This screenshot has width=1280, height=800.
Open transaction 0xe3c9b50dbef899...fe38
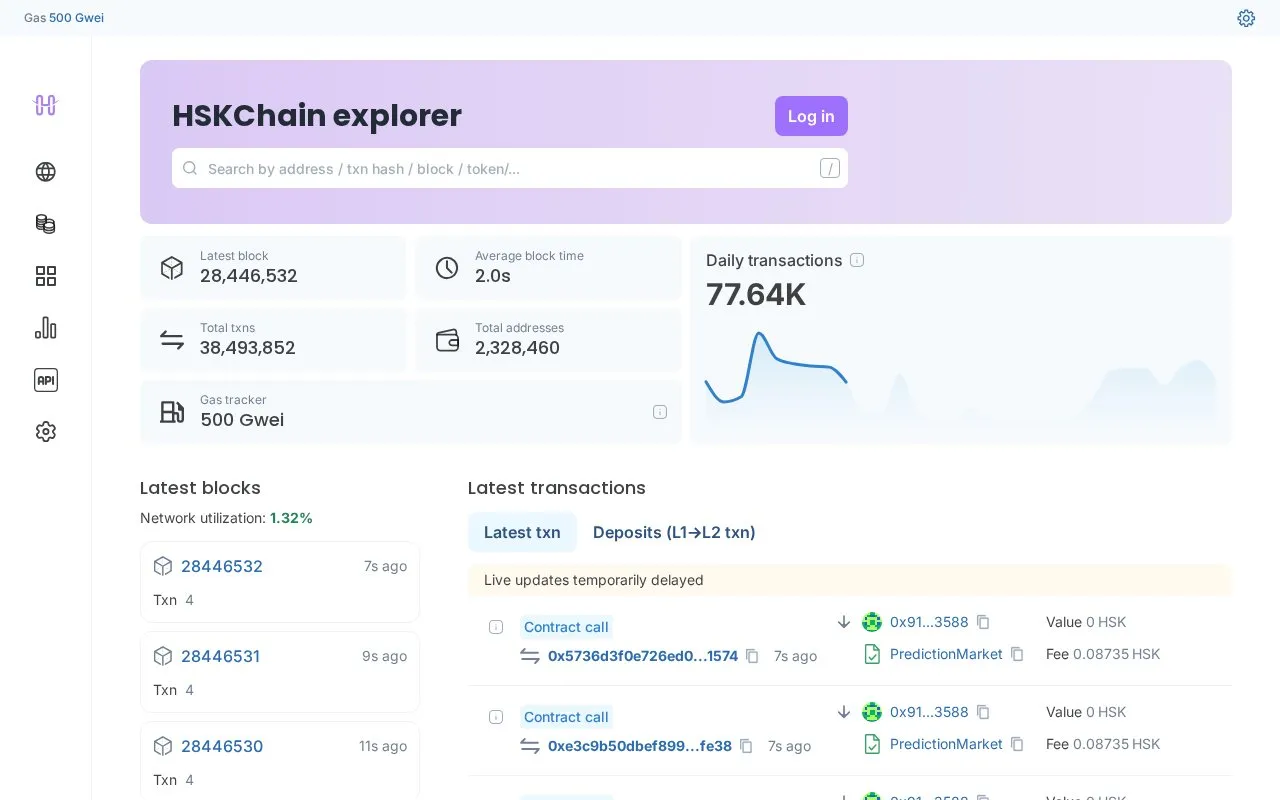[x=640, y=746]
